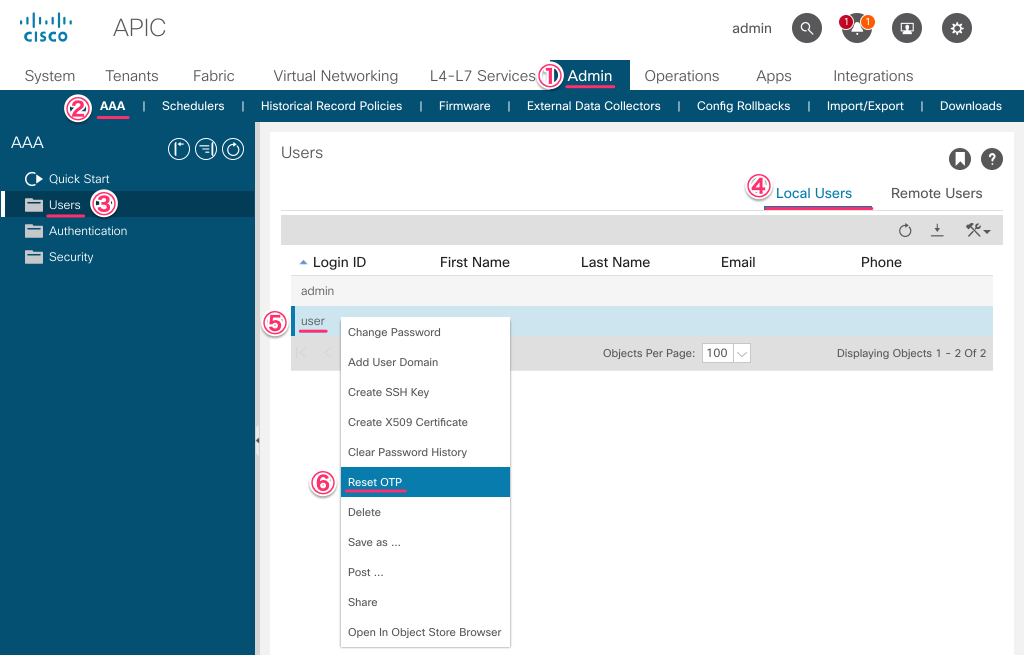
Task: Select the user row Login ID
Action: click(313, 321)
